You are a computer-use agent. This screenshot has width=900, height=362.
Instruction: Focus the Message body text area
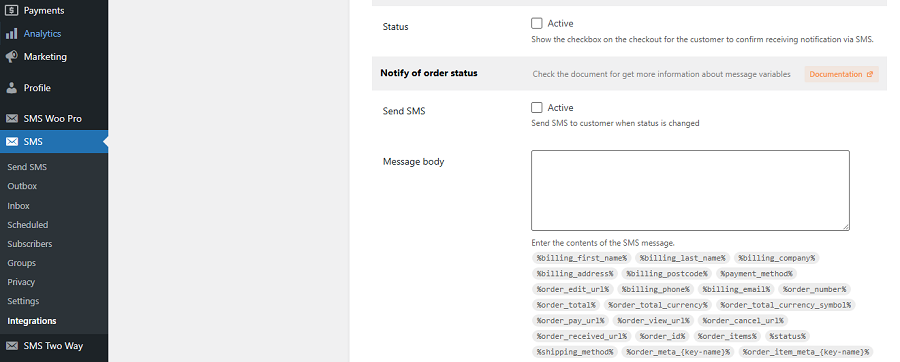click(x=690, y=190)
